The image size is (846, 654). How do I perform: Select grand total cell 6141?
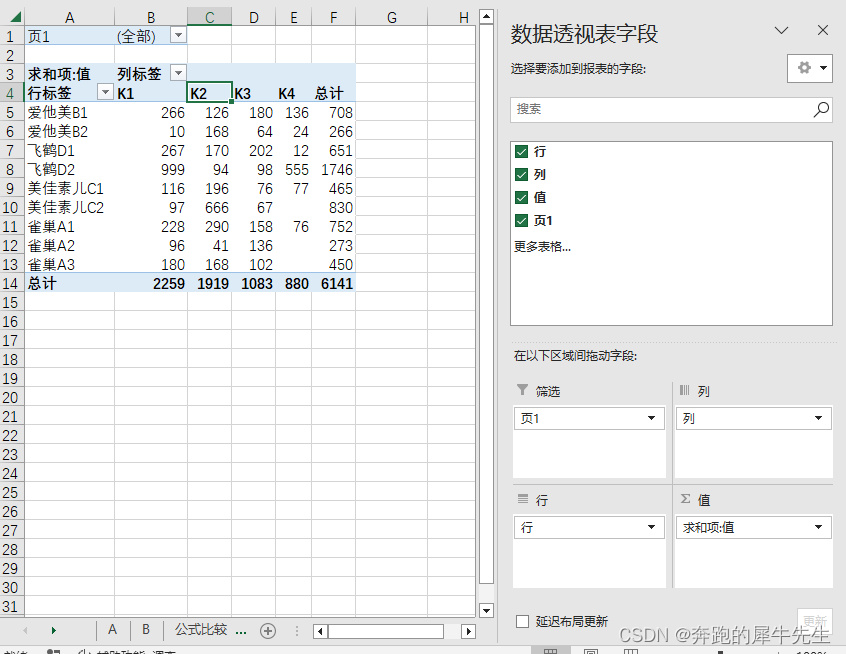(333, 283)
